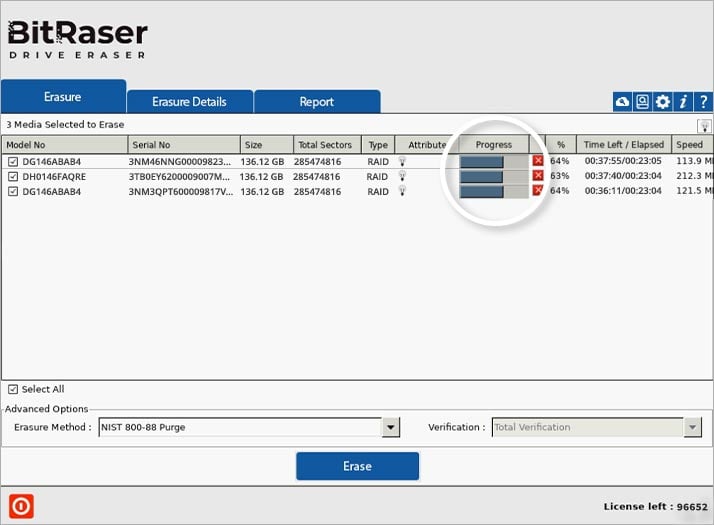Uncheck the DH0146FAQRE drive checkbox
The height and width of the screenshot is (525, 714).
click(x=13, y=177)
